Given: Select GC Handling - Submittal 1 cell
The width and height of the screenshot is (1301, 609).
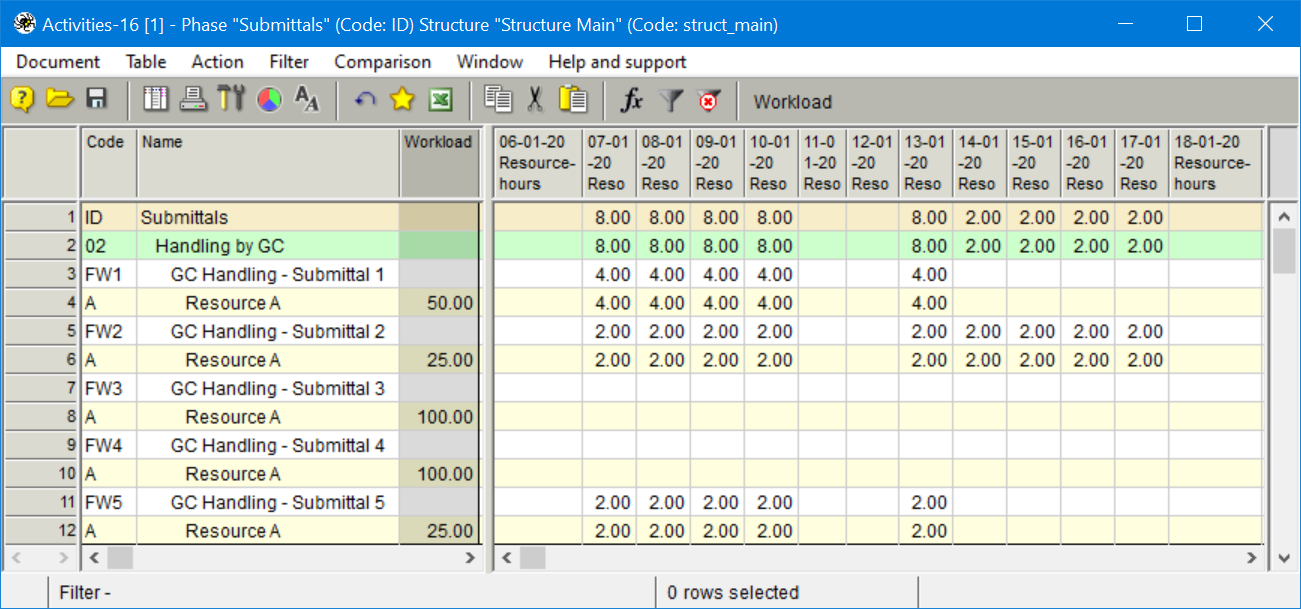Looking at the screenshot, I should [268, 274].
